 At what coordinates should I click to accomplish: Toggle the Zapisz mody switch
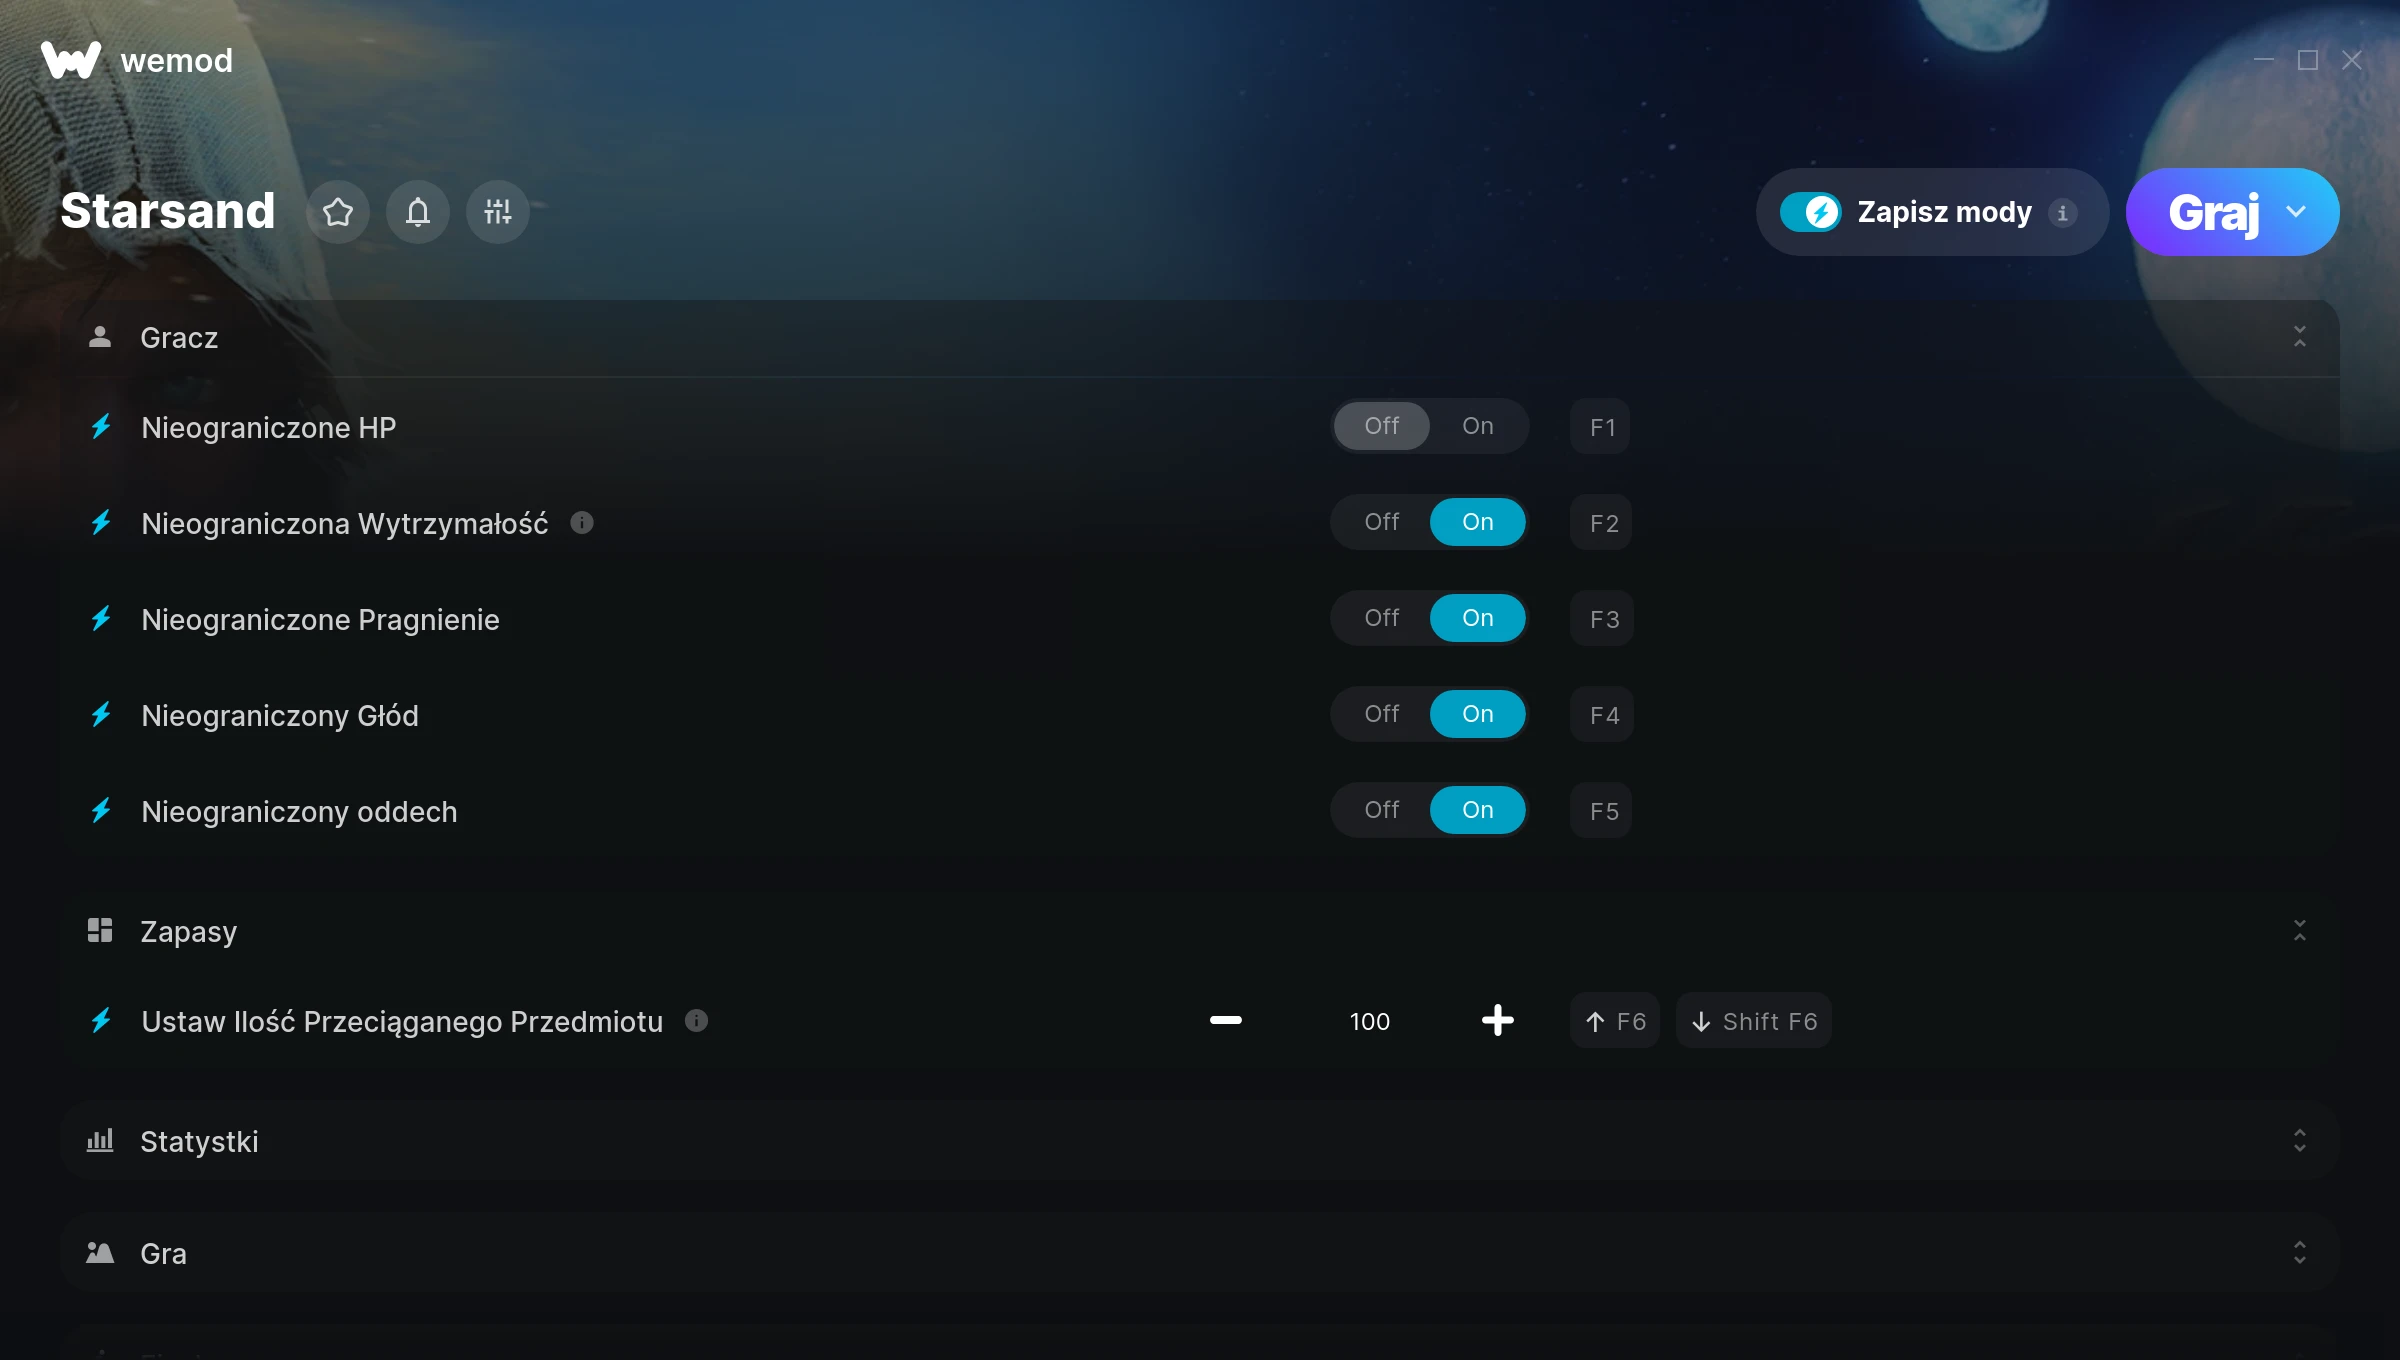click(x=1811, y=212)
